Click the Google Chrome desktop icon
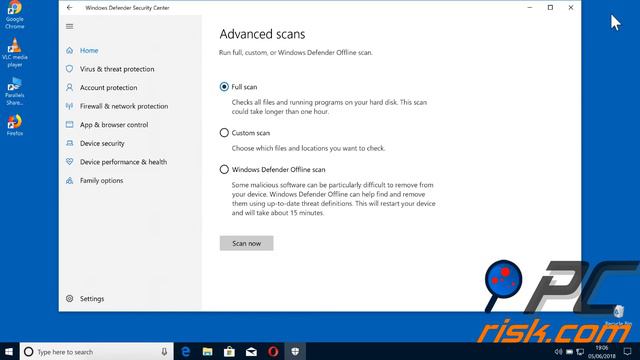Image resolution: width=640 pixels, height=360 pixels. (15, 15)
